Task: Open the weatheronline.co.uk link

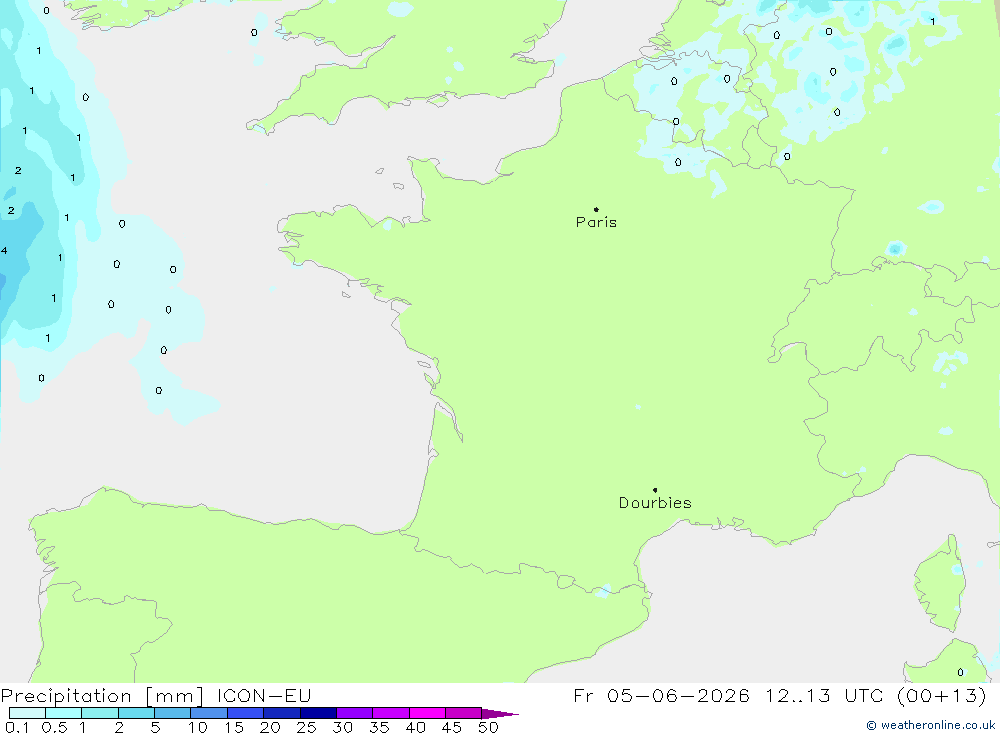Action: pos(930,725)
